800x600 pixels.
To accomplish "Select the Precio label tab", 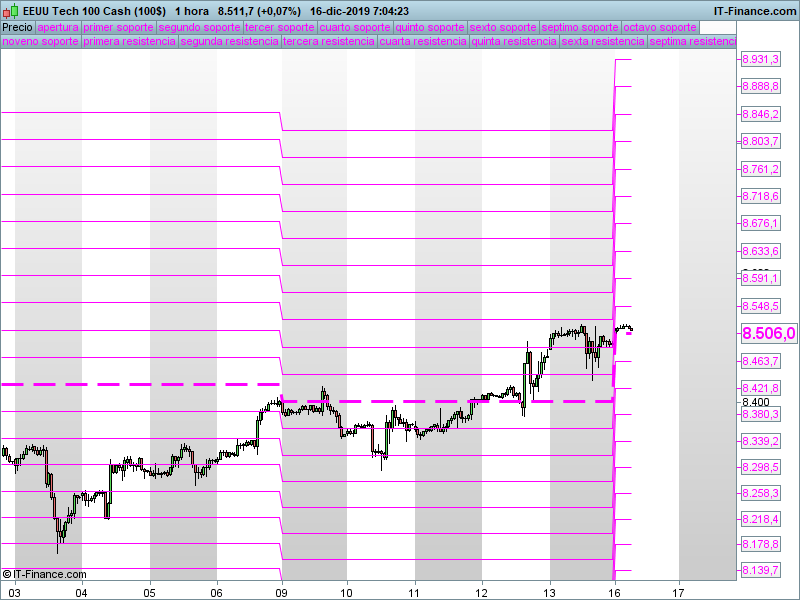I will point(17,28).
